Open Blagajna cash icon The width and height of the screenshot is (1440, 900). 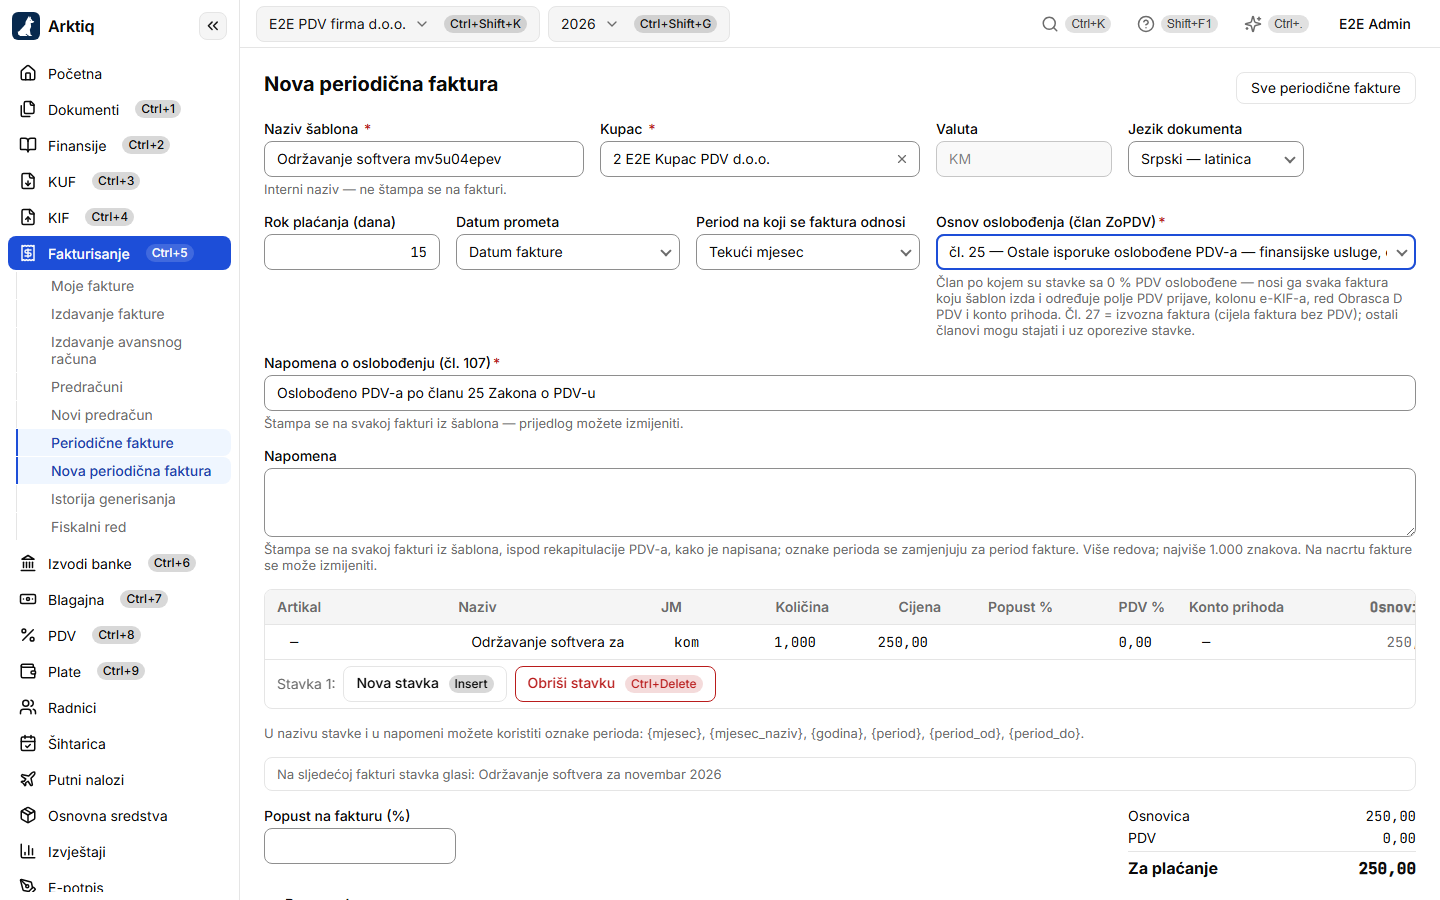(x=28, y=600)
